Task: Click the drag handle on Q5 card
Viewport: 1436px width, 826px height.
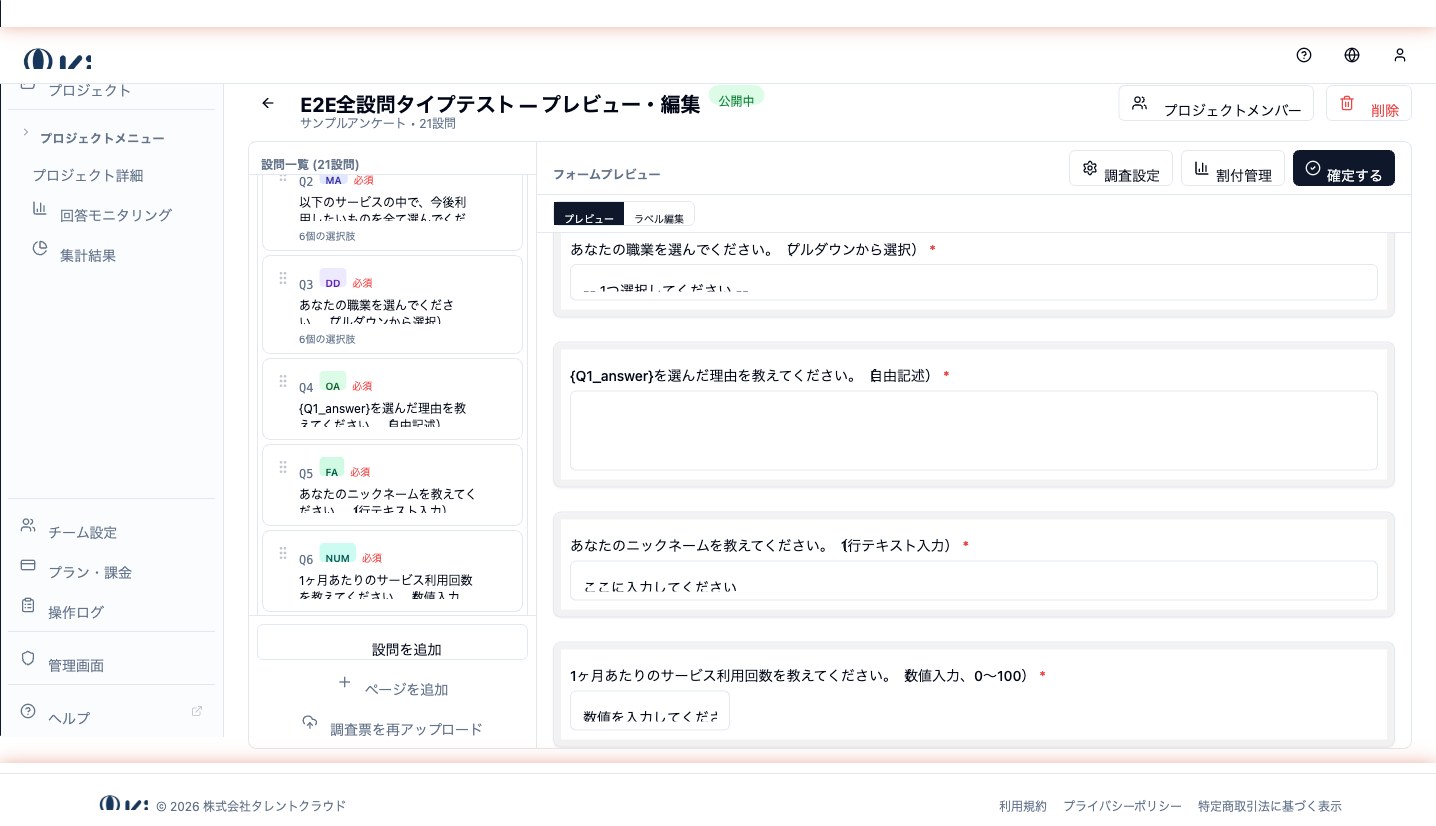Action: pos(283,467)
